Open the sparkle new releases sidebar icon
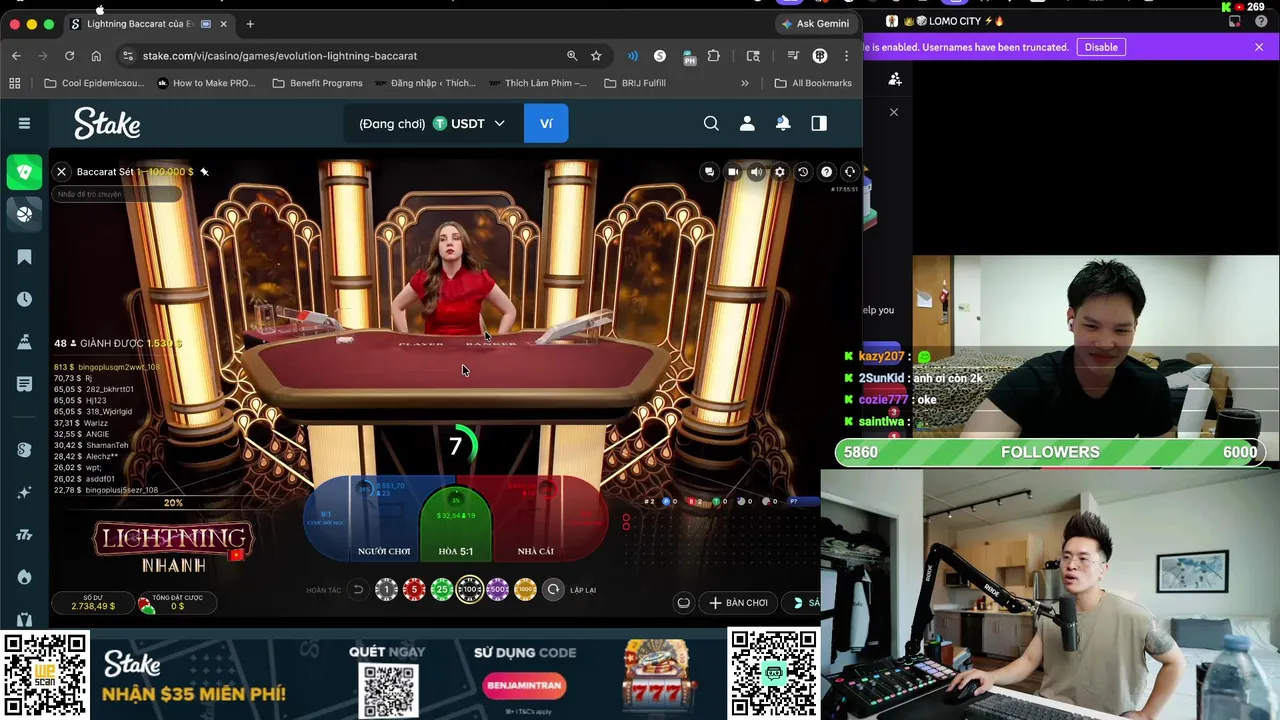 (x=24, y=492)
